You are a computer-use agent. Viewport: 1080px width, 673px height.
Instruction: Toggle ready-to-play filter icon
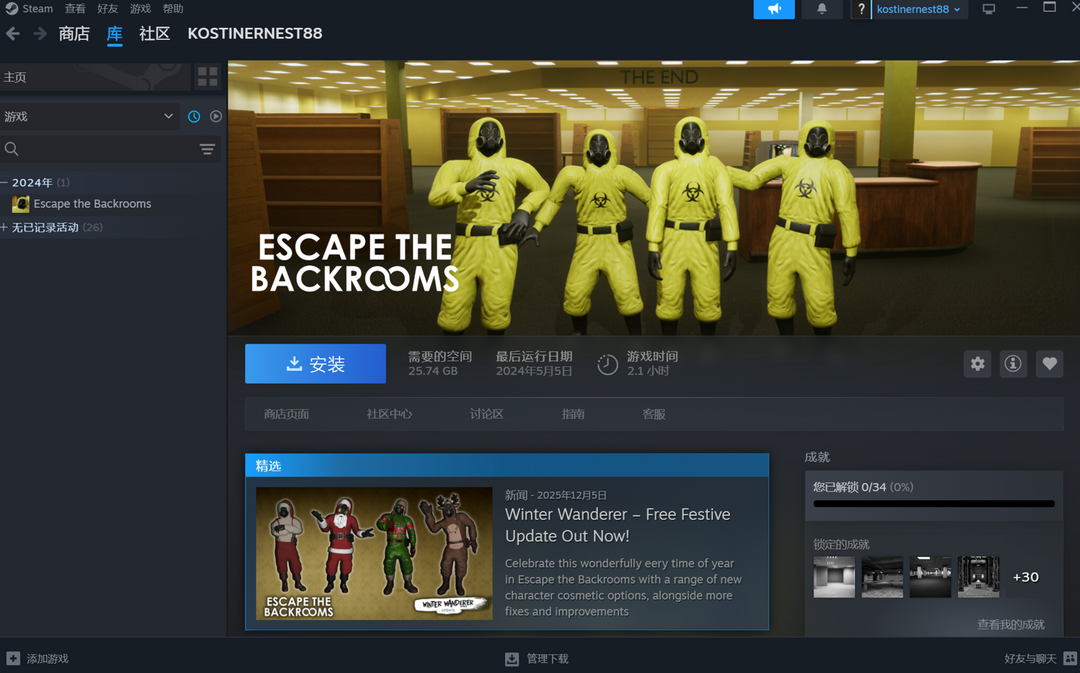(216, 116)
